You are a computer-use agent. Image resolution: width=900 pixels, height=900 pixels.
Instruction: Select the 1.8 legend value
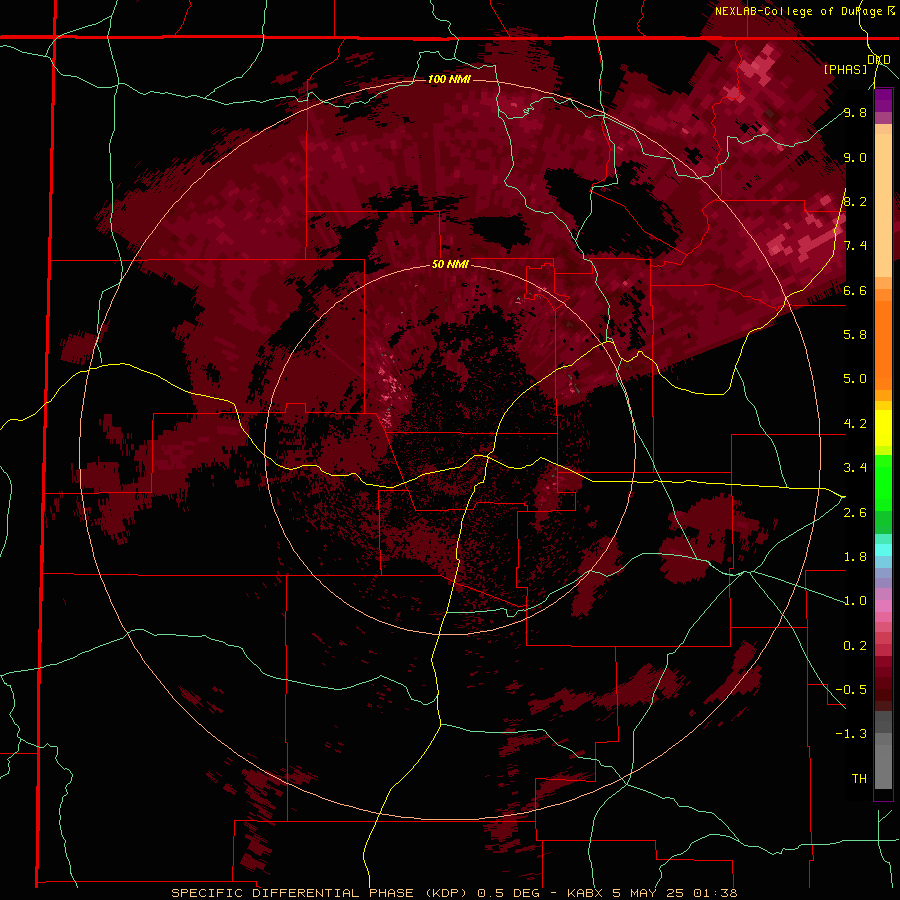click(855, 557)
